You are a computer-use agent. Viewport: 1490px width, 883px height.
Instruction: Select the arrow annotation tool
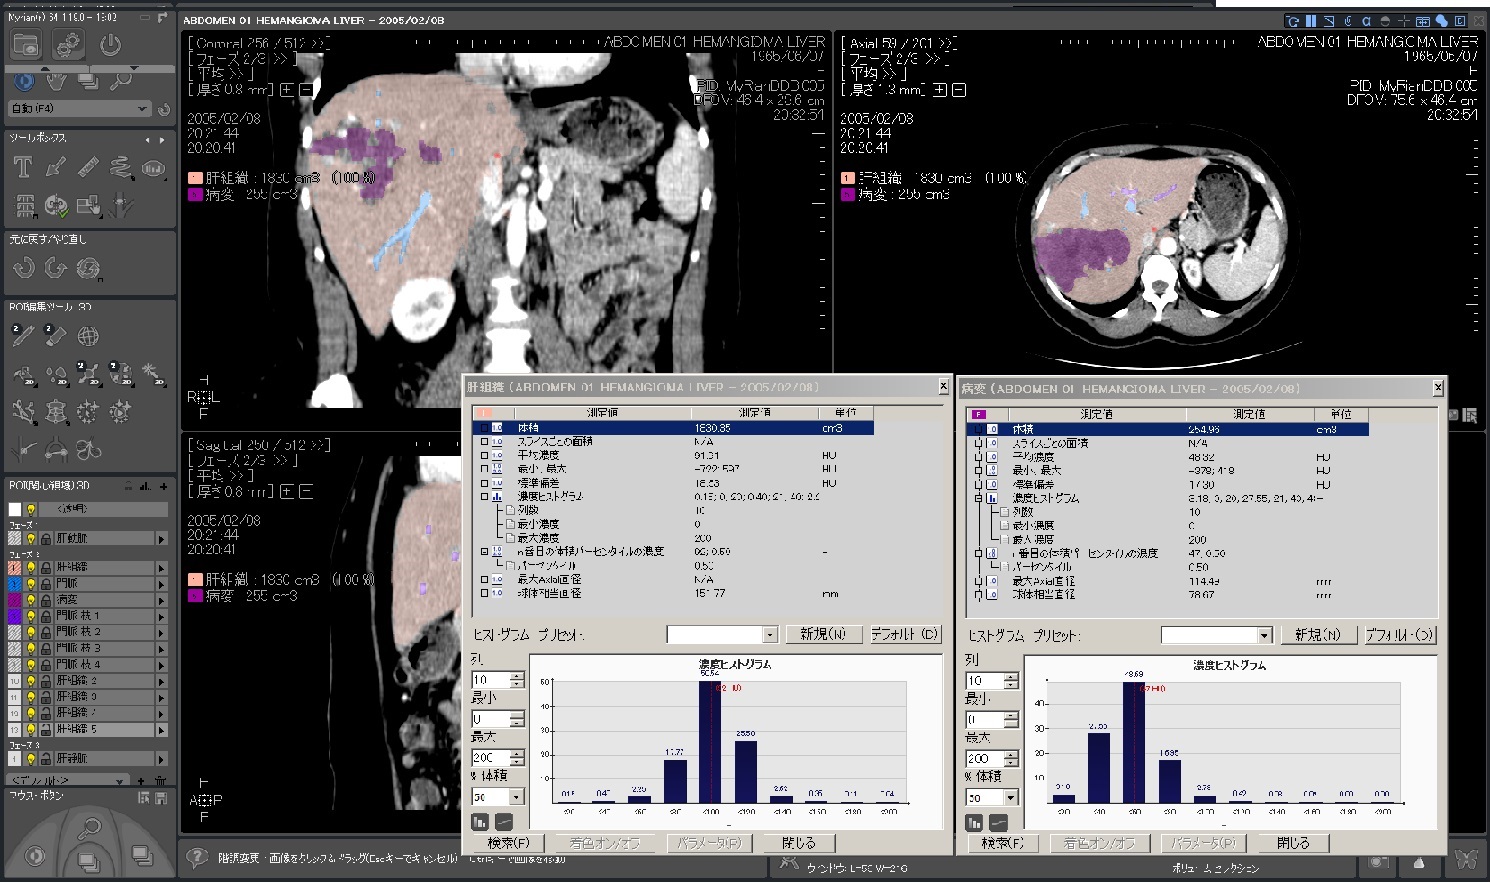[56, 167]
